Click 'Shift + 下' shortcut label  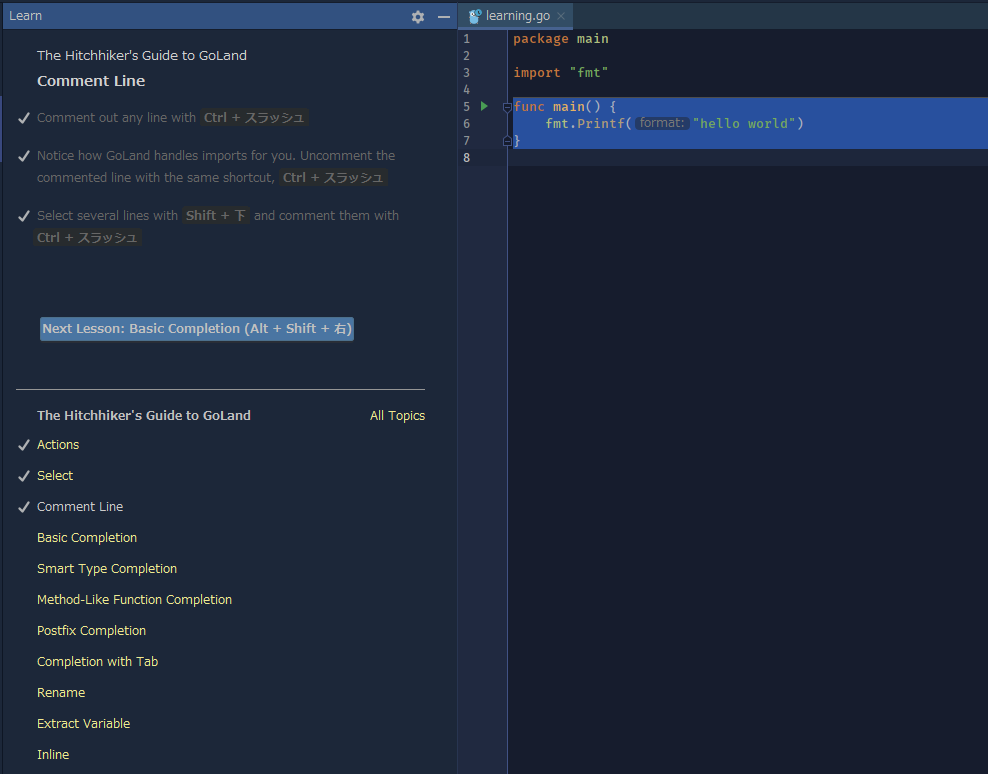click(x=216, y=216)
